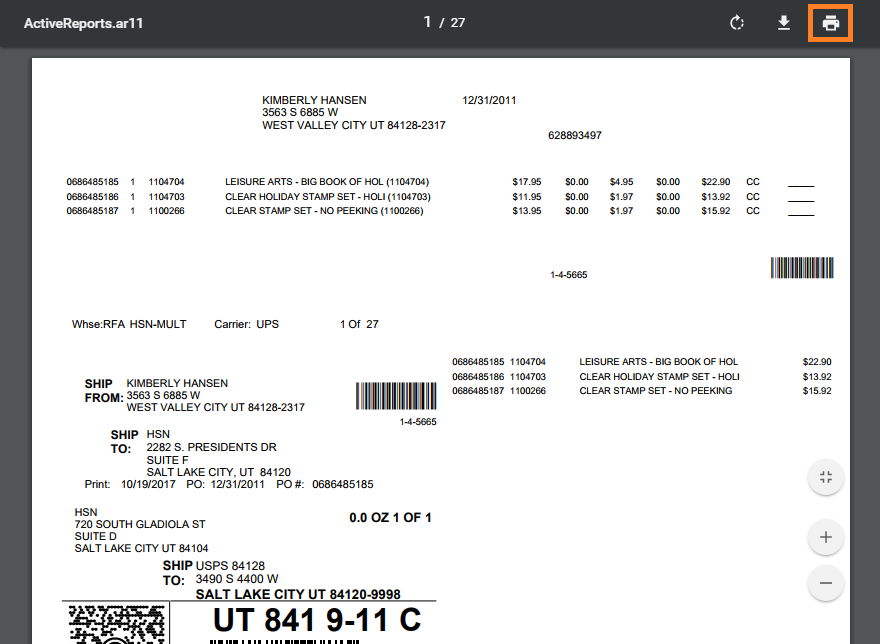The height and width of the screenshot is (644, 880).
Task: Click the barcode at upper right of page
Action: [x=802, y=268]
